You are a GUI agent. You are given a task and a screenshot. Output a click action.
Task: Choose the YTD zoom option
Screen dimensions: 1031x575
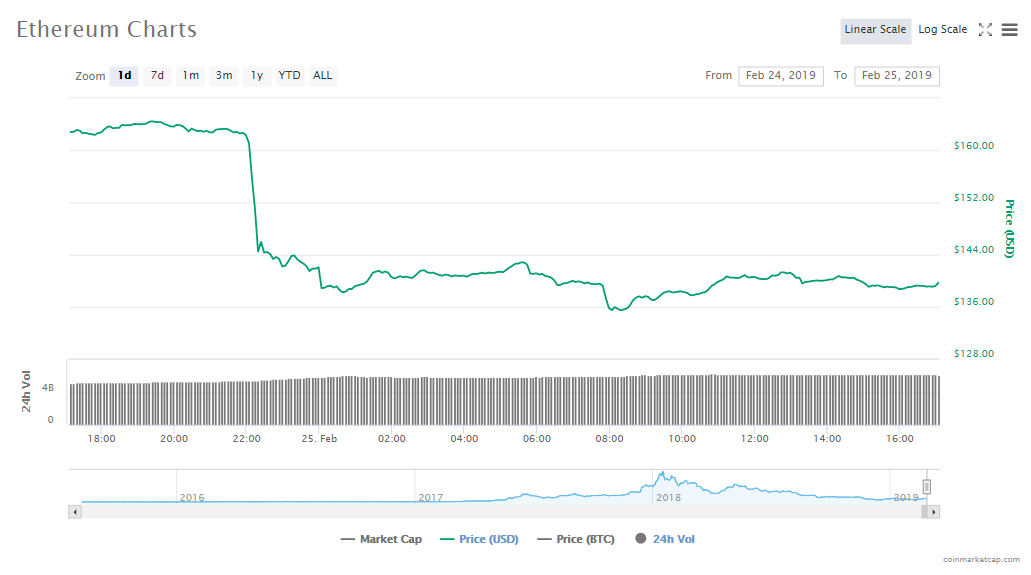(x=289, y=76)
